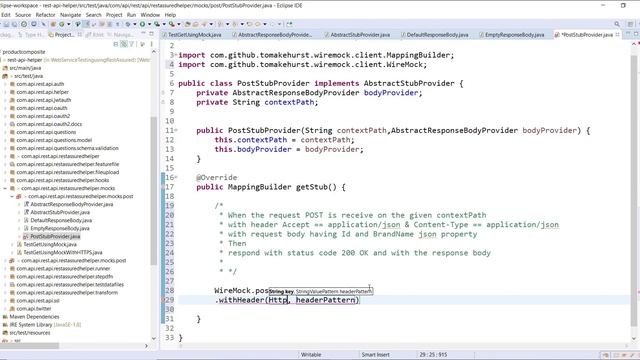Viewport: 640px width, 360px height.
Task: Click the Smart Insert status bar entry
Action: [375, 355]
